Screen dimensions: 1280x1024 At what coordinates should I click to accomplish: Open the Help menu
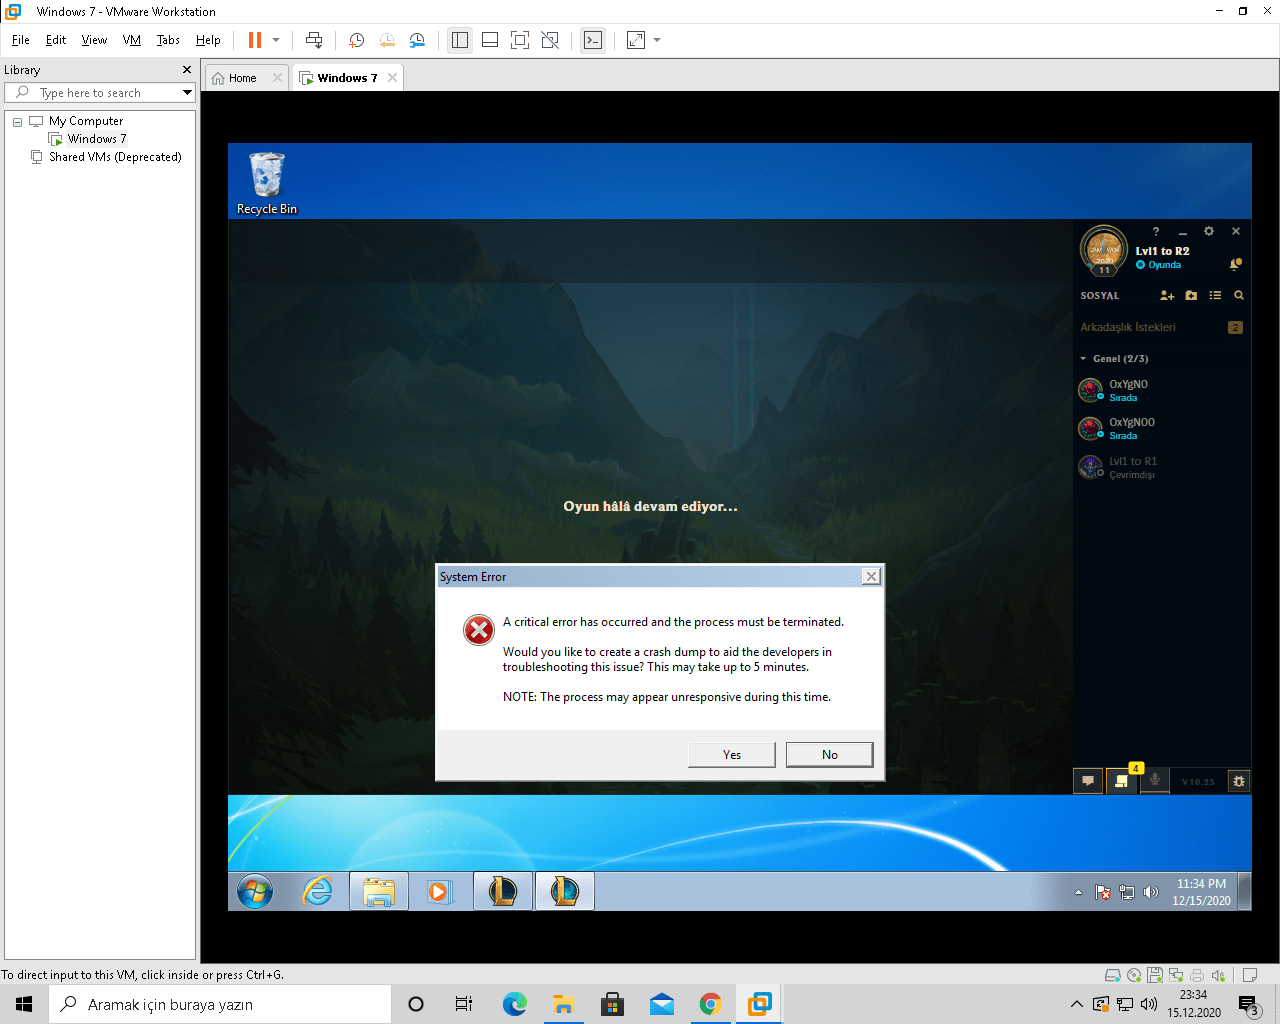pyautogui.click(x=208, y=40)
